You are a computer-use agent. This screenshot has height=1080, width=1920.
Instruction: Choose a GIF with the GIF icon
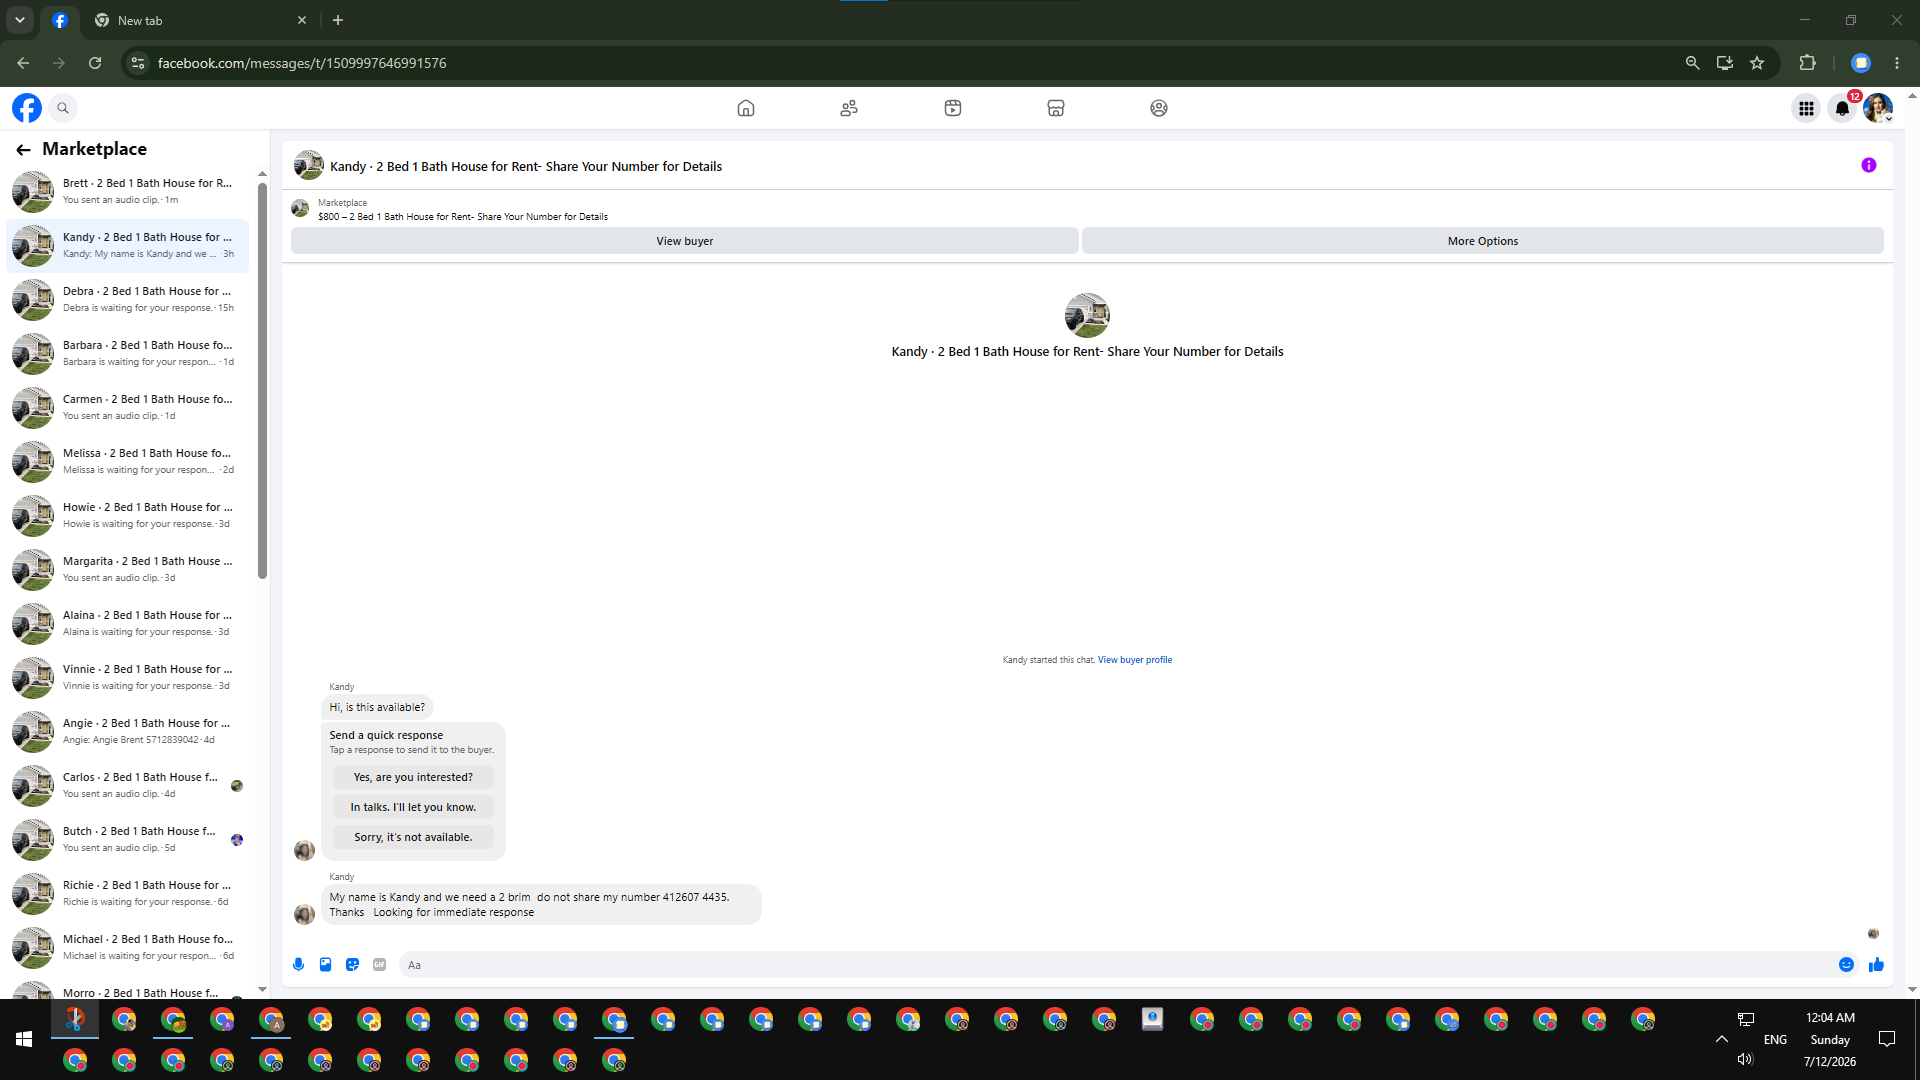[379, 965]
